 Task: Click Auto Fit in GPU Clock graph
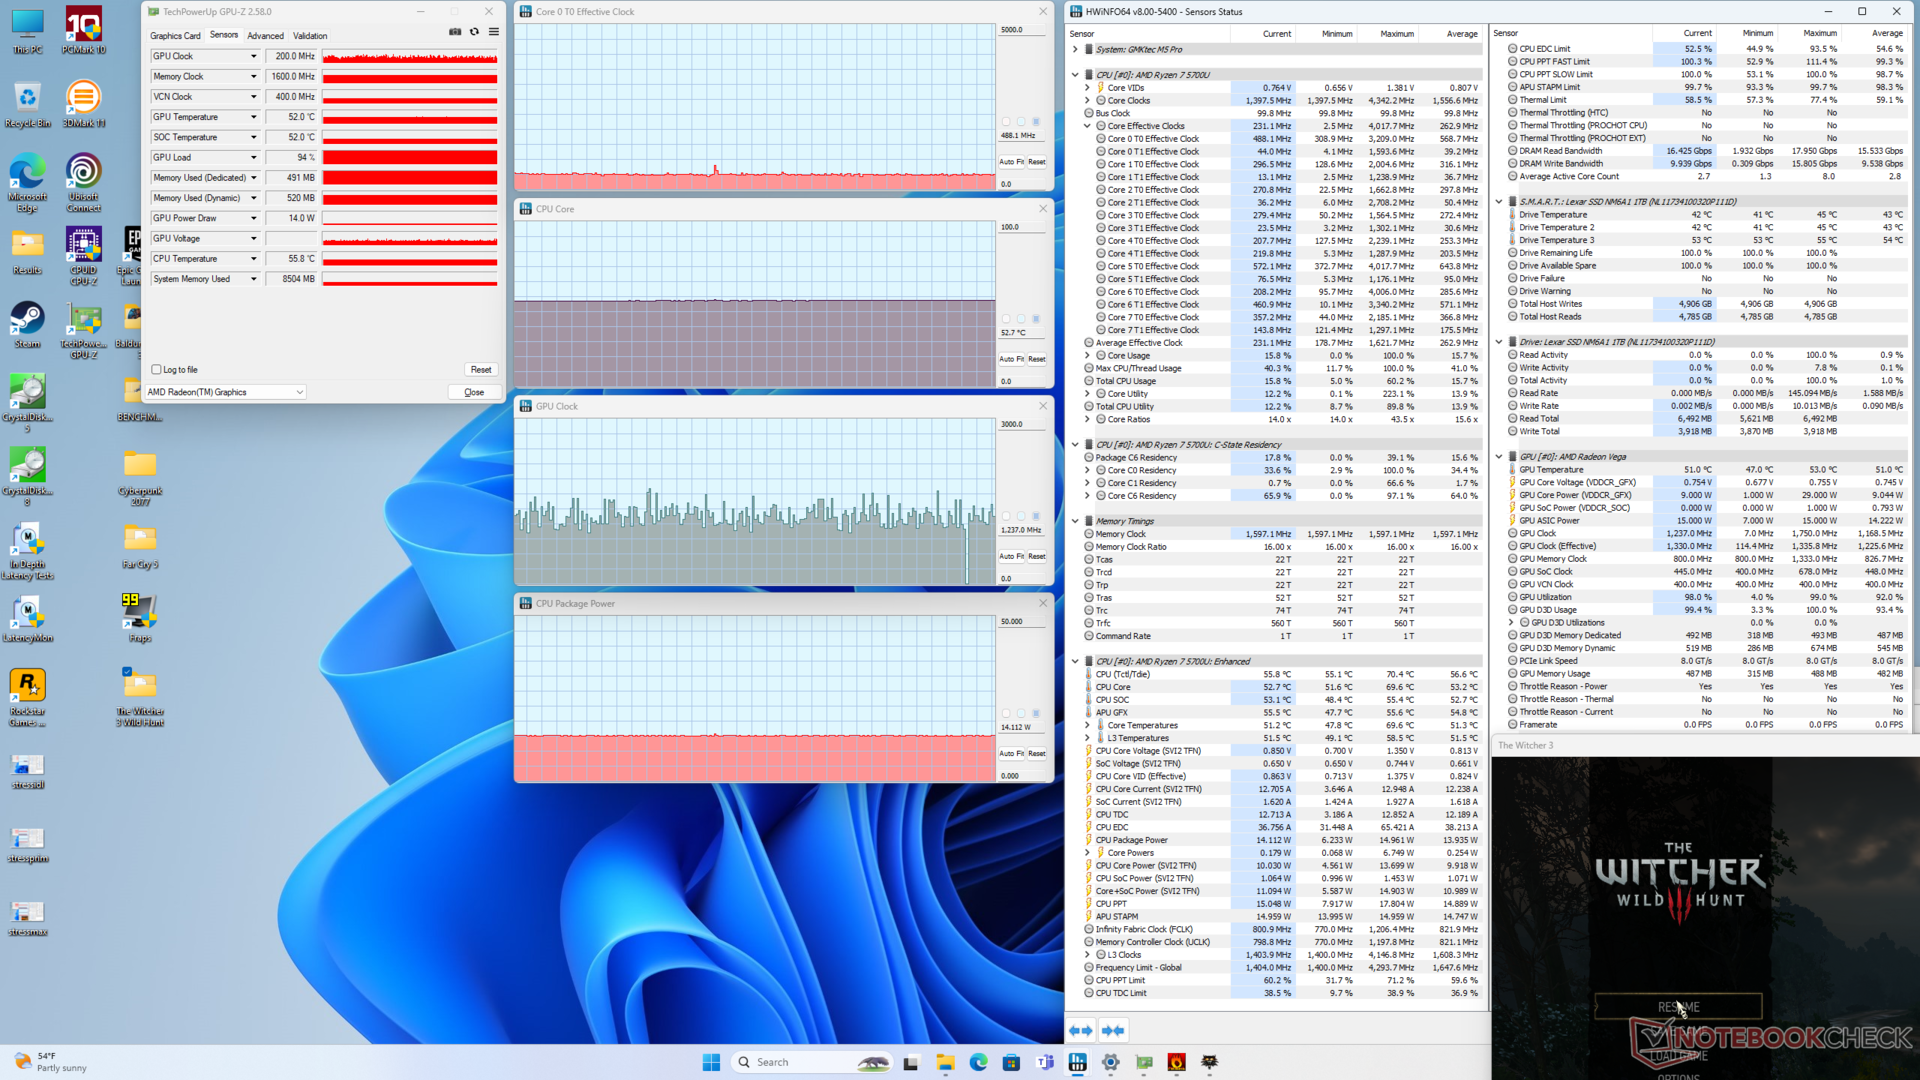coord(1011,556)
